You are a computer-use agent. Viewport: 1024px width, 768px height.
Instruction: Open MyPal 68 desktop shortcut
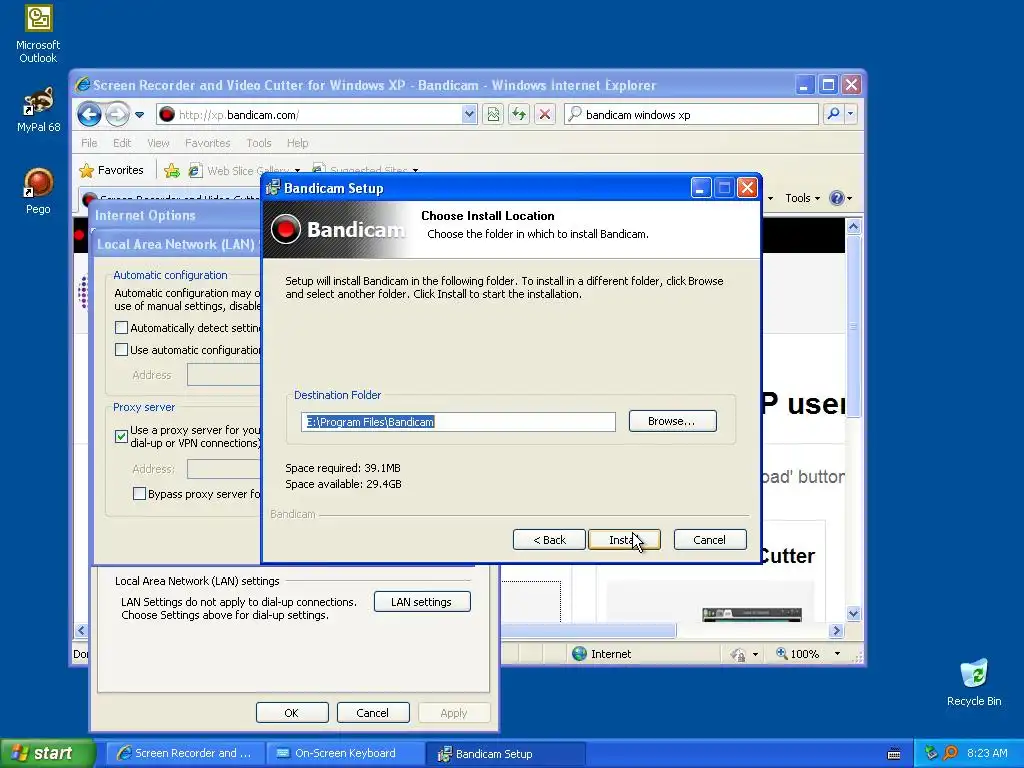tap(38, 110)
